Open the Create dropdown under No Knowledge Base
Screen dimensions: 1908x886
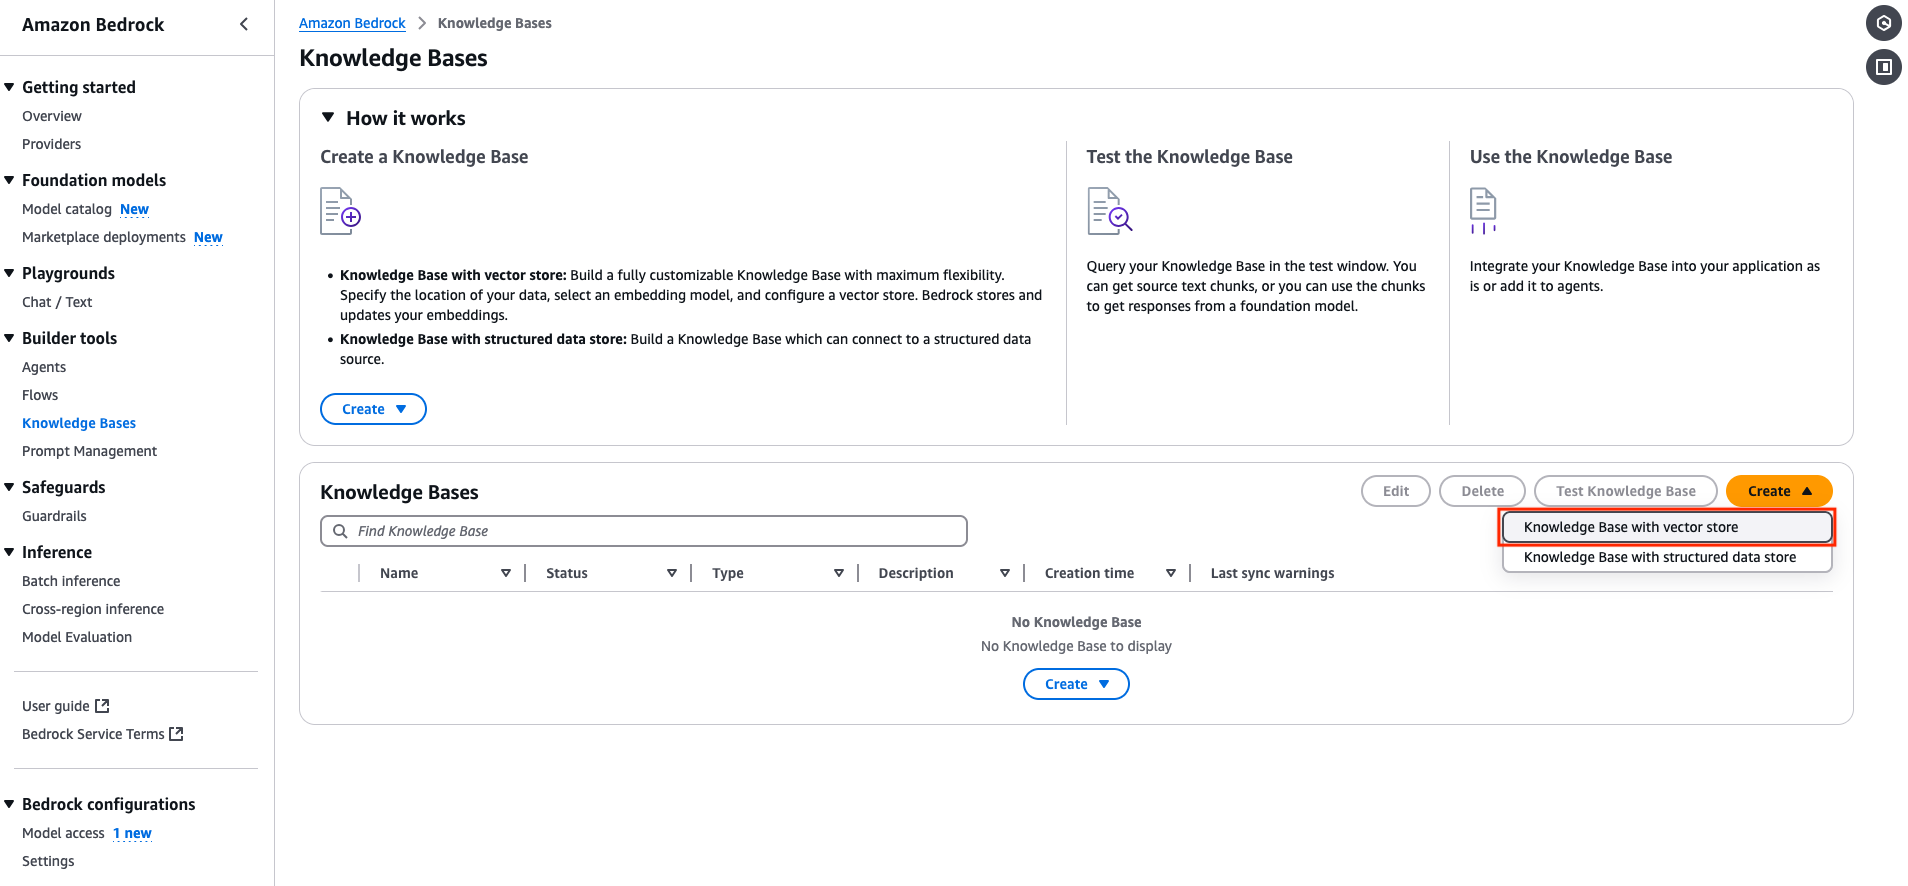click(x=1076, y=684)
